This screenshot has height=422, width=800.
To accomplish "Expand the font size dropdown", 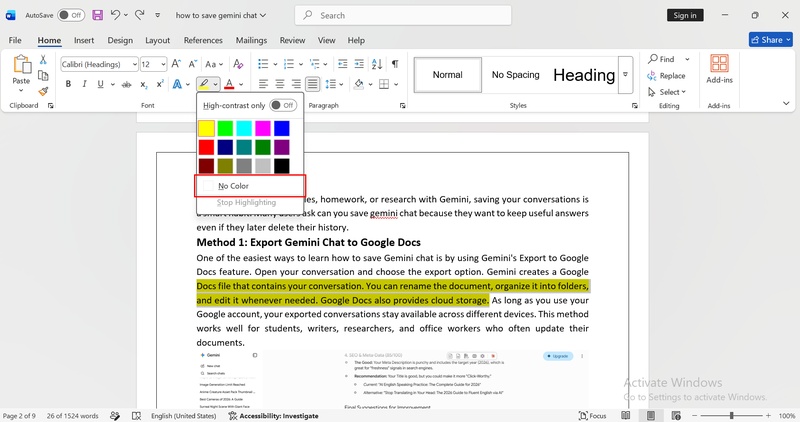I will pos(163,64).
